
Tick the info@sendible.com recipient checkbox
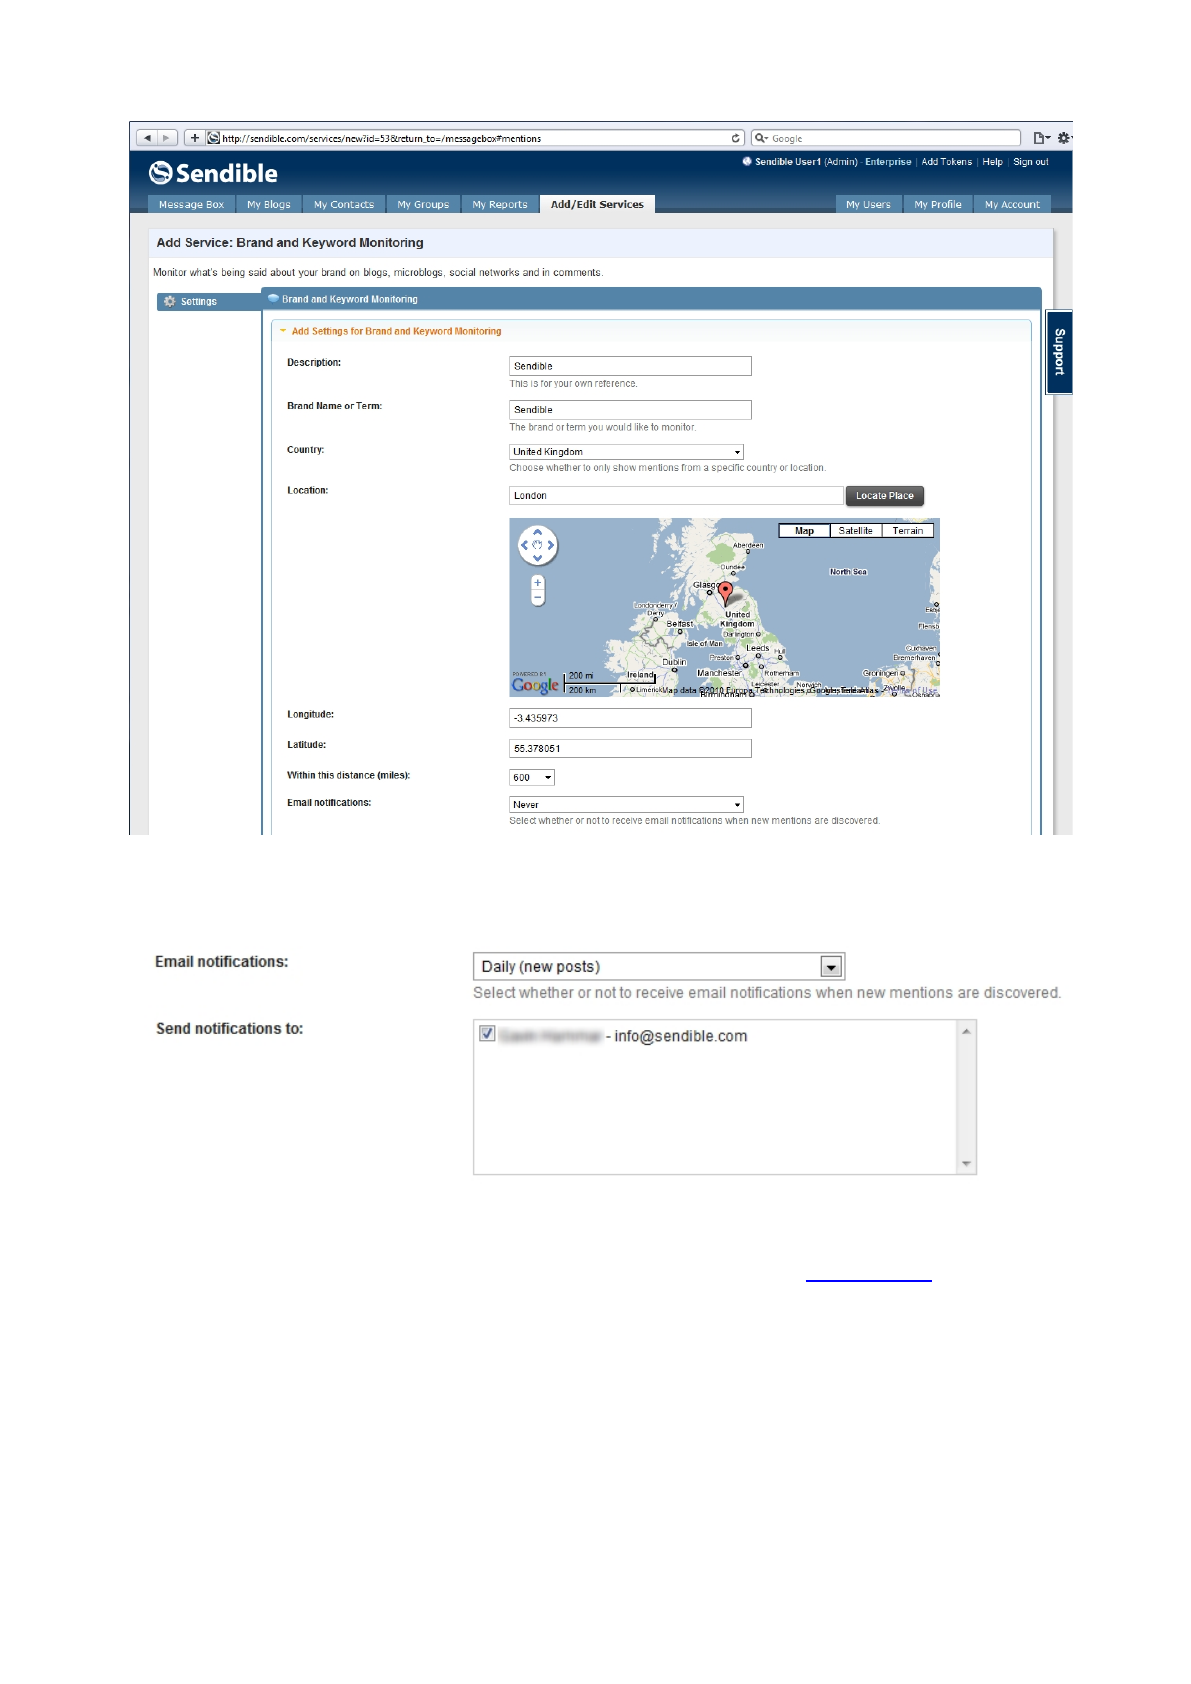point(487,1034)
